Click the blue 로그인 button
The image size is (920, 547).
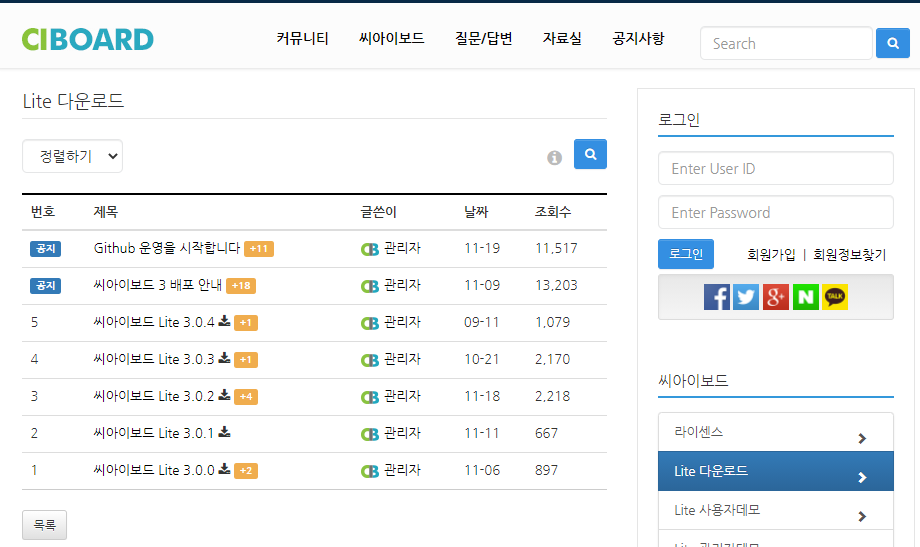[x=686, y=254]
